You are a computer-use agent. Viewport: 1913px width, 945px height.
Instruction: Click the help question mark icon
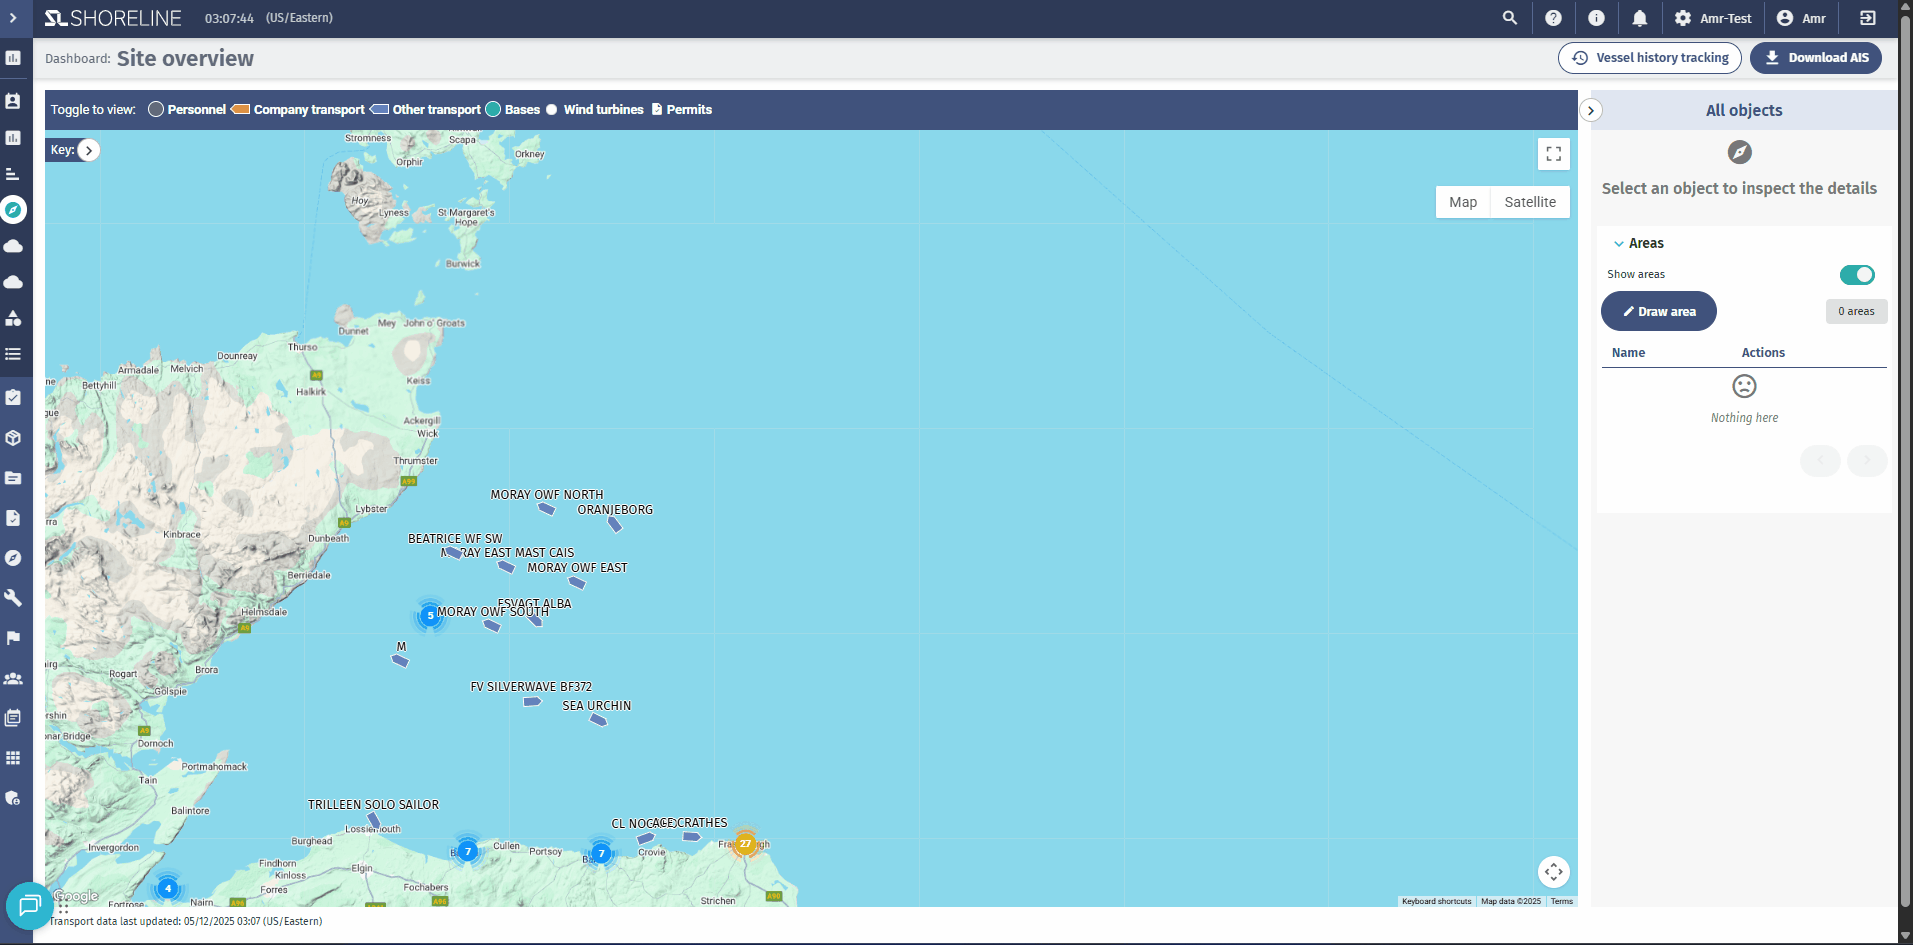1553,18
